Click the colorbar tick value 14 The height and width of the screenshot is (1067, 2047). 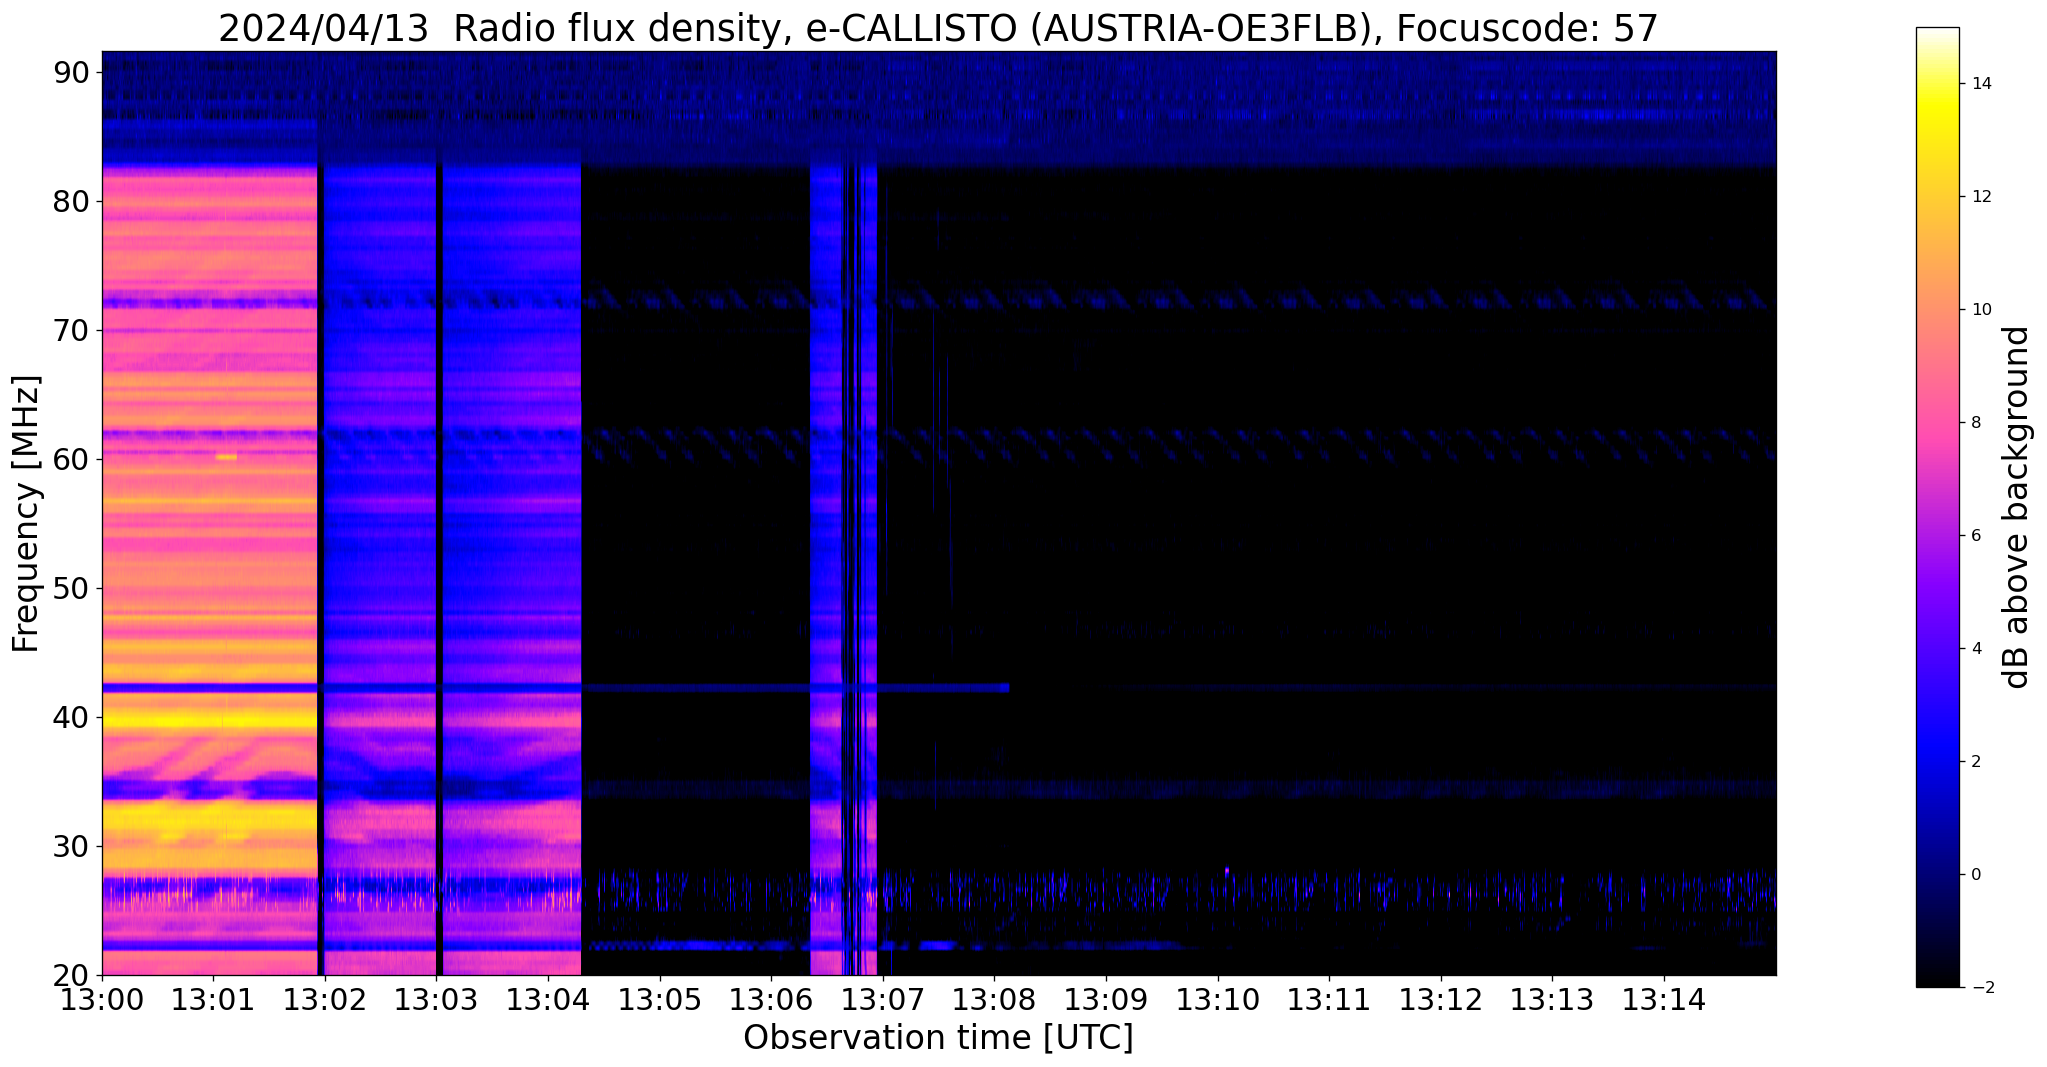pyautogui.click(x=1980, y=84)
